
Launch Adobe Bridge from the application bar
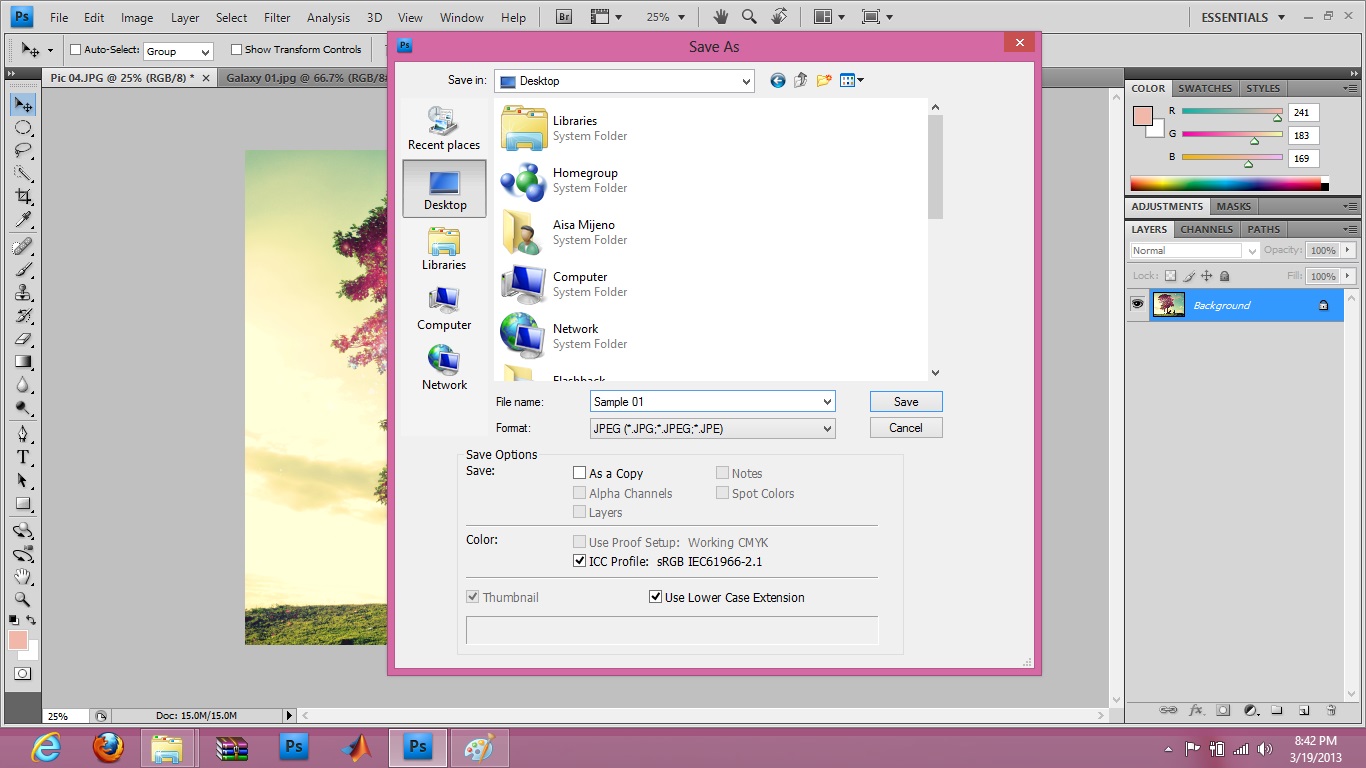(562, 17)
